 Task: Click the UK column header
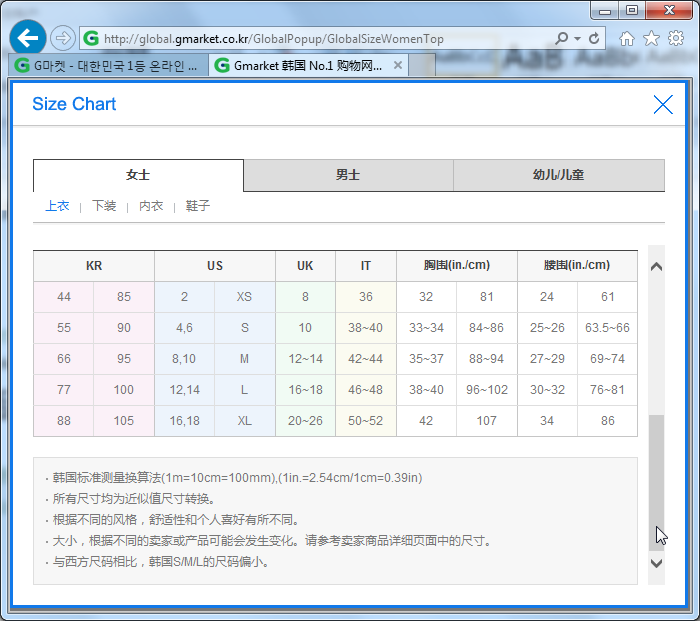[x=305, y=266]
